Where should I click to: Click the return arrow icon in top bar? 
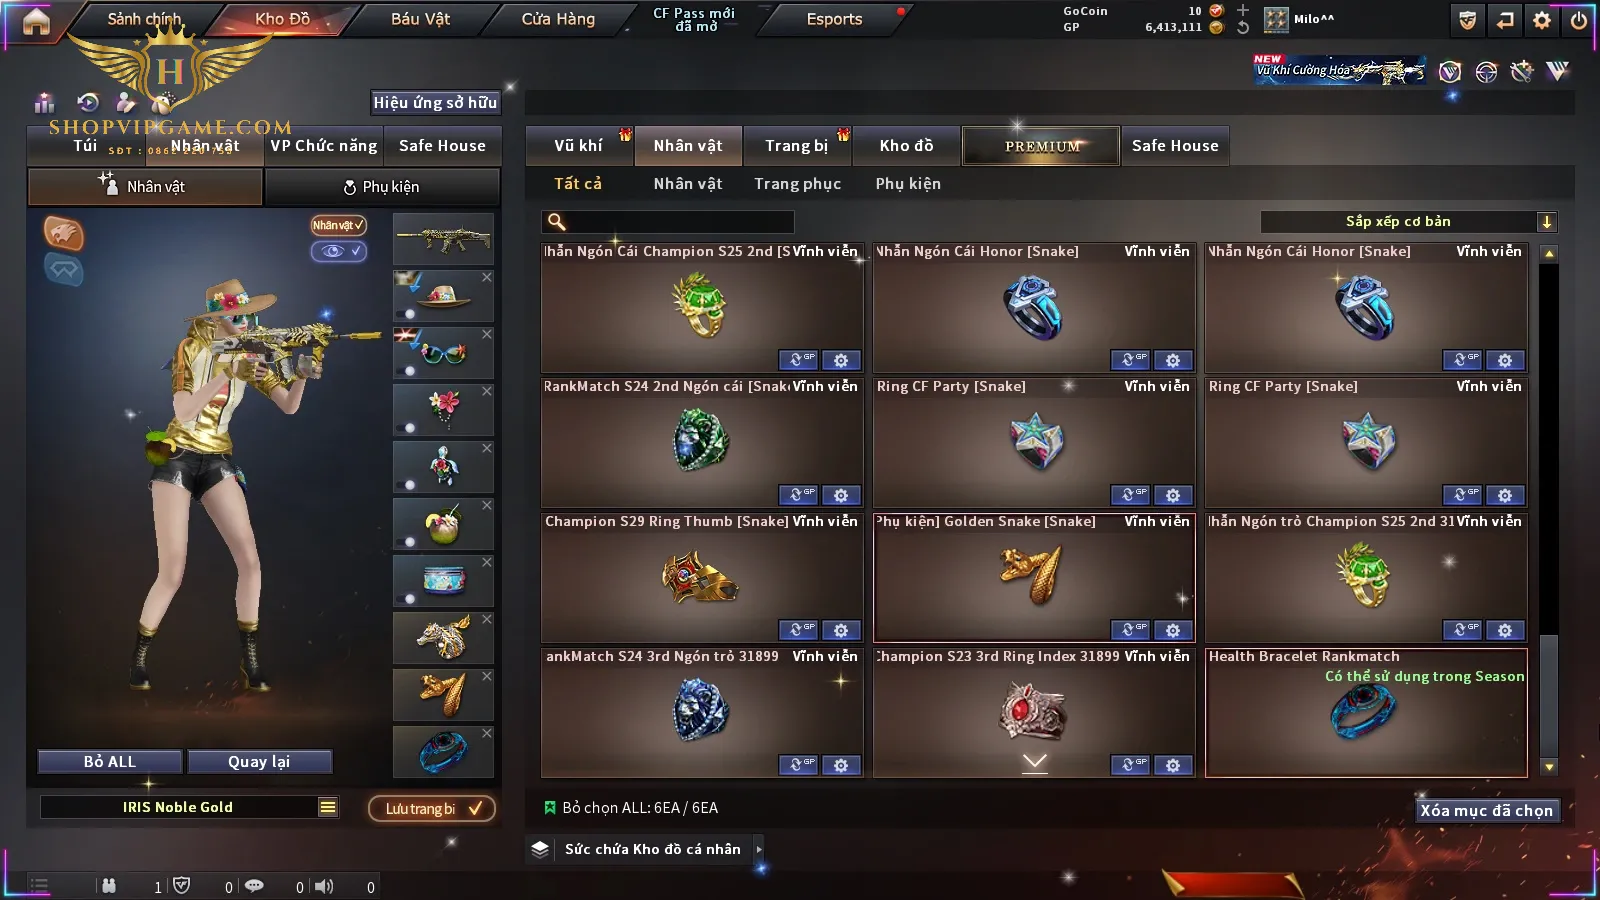1505,20
